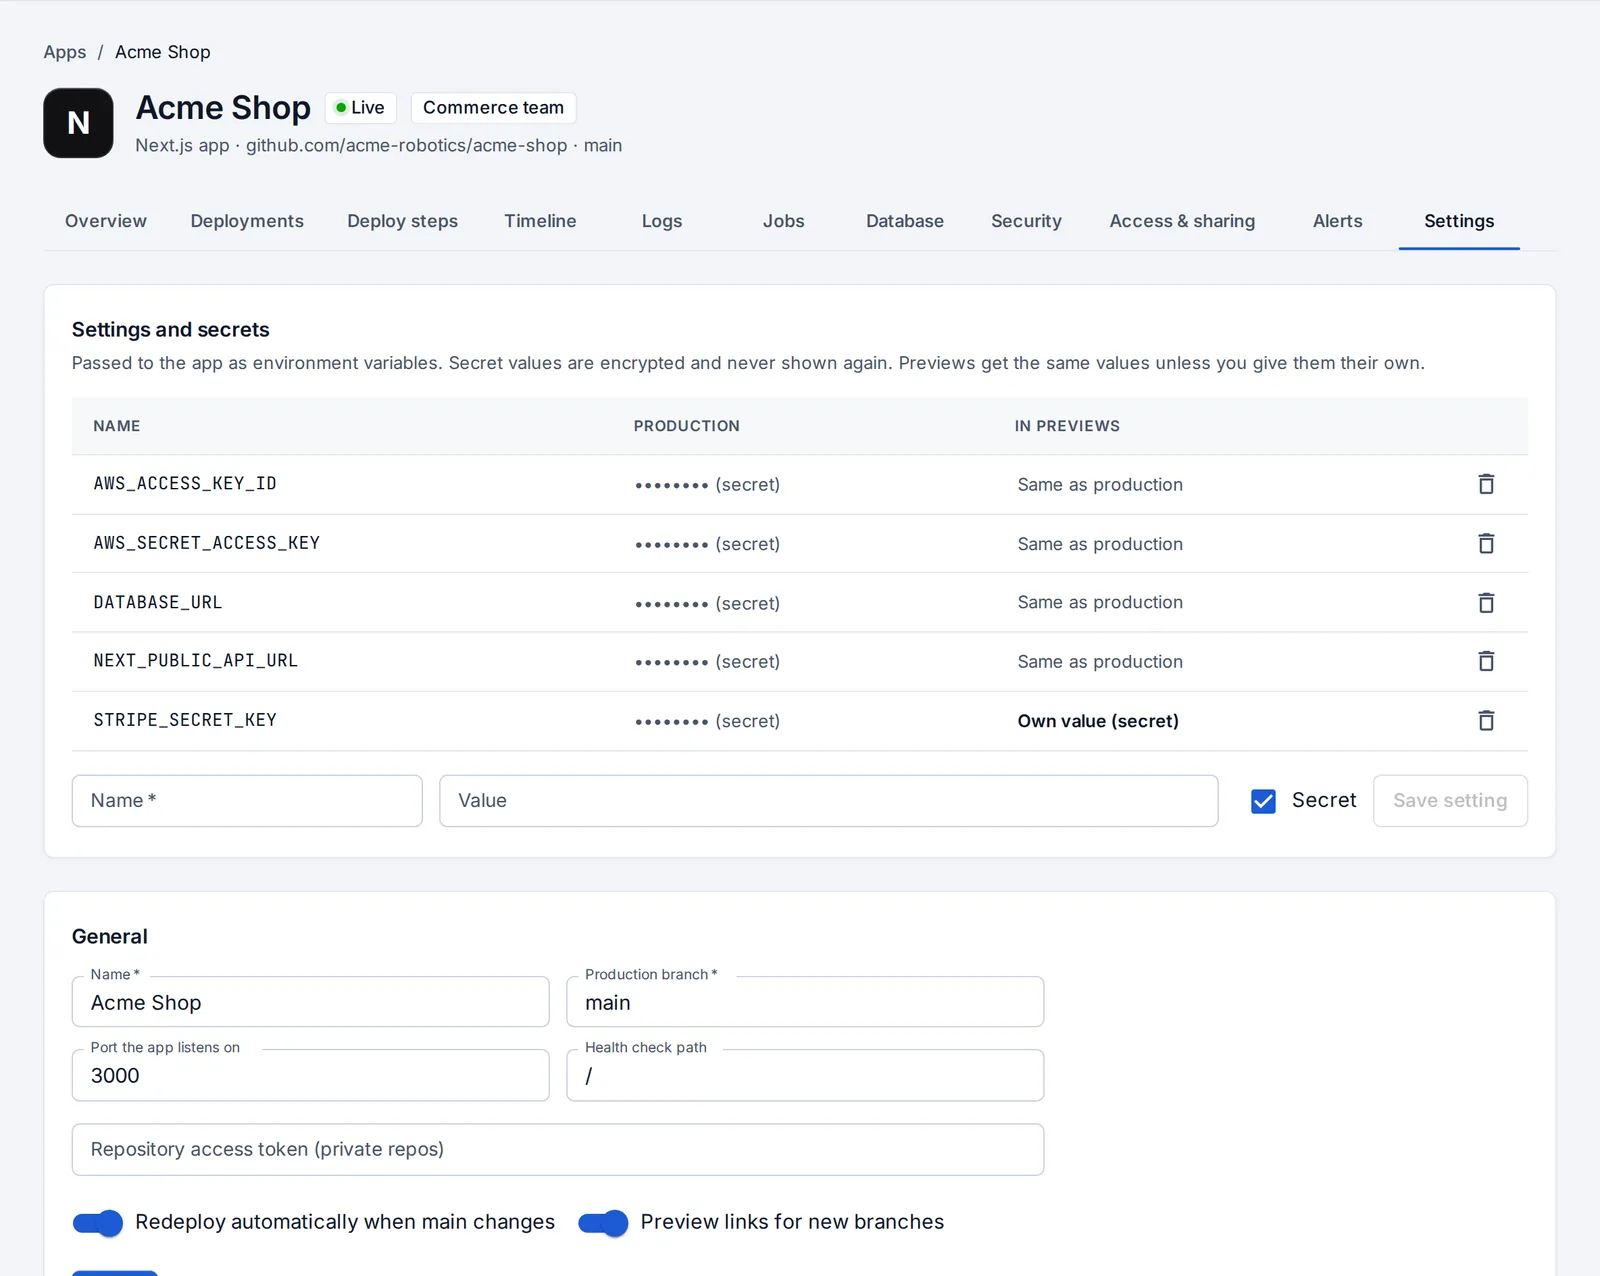Screen dimensions: 1600x1276
Task: Delete the AWS_SECRET_ACCESS_KEY setting
Action: coord(1486,543)
